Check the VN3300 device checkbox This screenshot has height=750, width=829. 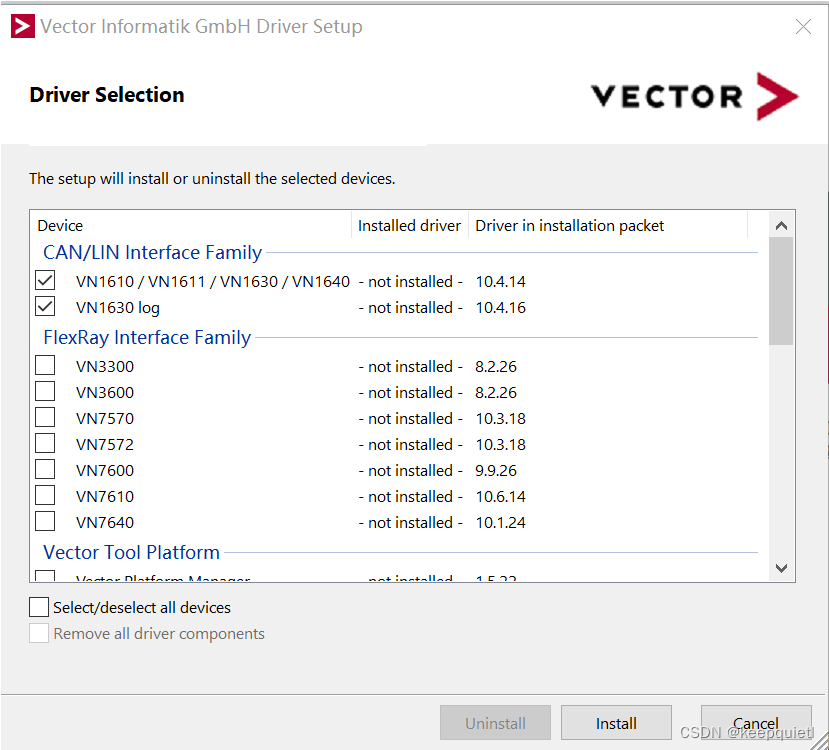(x=45, y=365)
